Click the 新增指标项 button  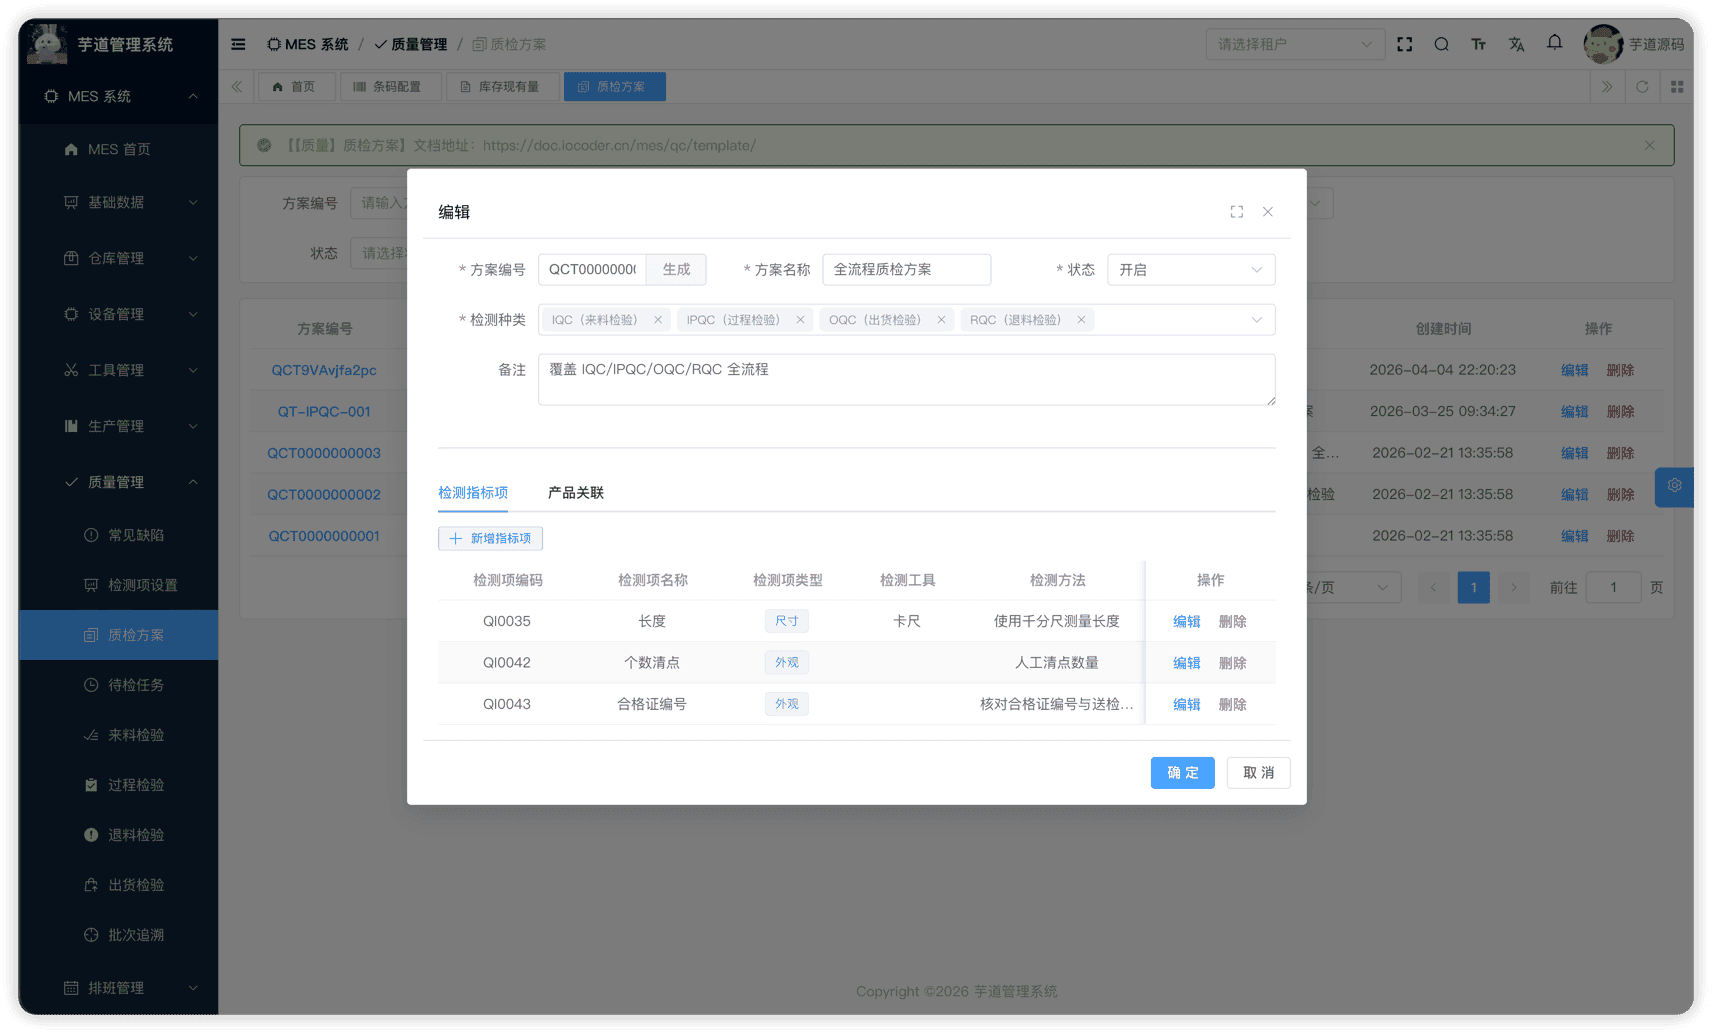pyautogui.click(x=490, y=538)
